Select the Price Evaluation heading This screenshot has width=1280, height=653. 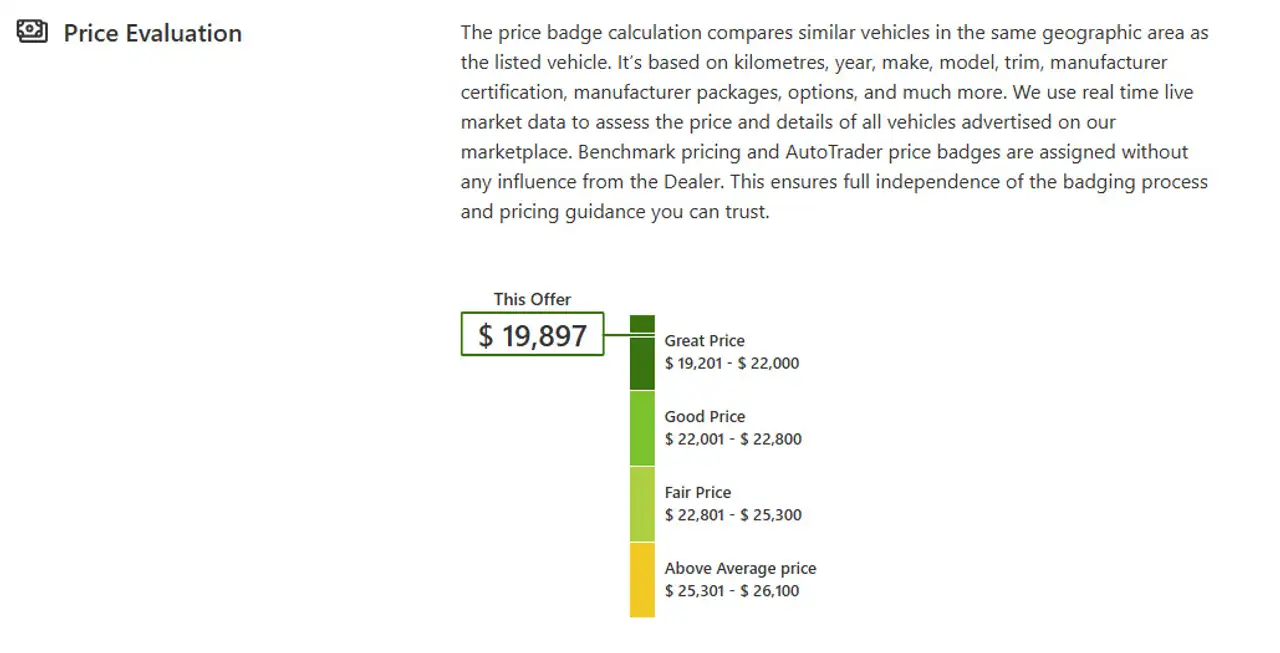[x=153, y=33]
